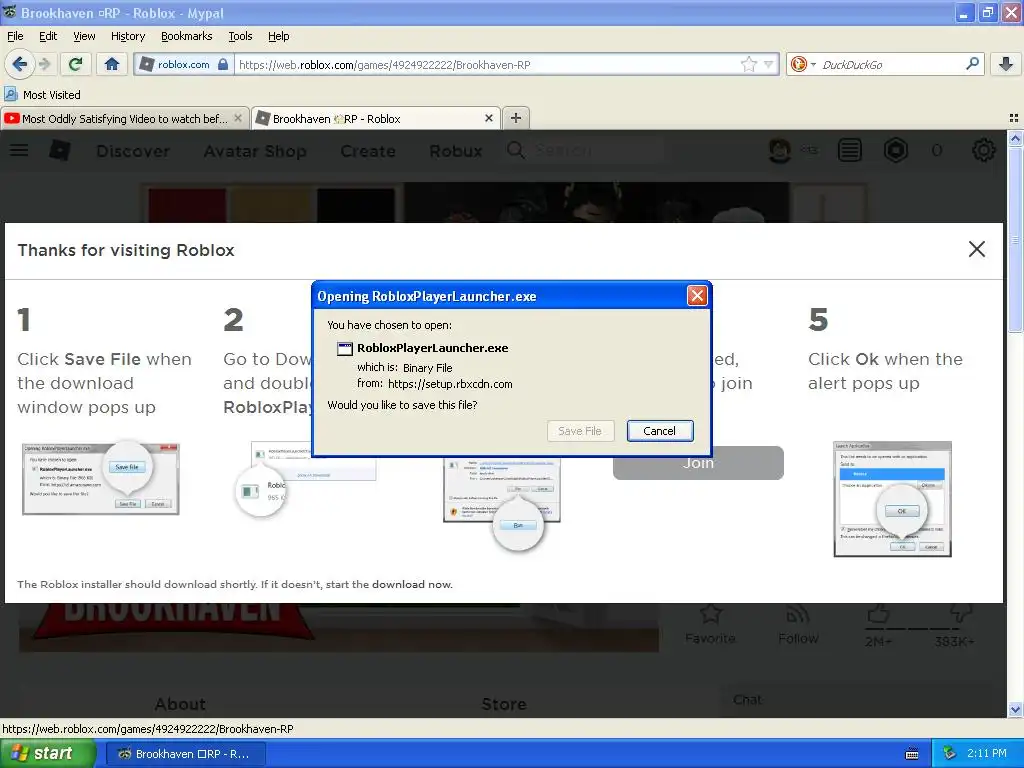This screenshot has height=768, width=1024.
Task: Close the Thanks for visiting Roblox panel
Action: point(976,249)
